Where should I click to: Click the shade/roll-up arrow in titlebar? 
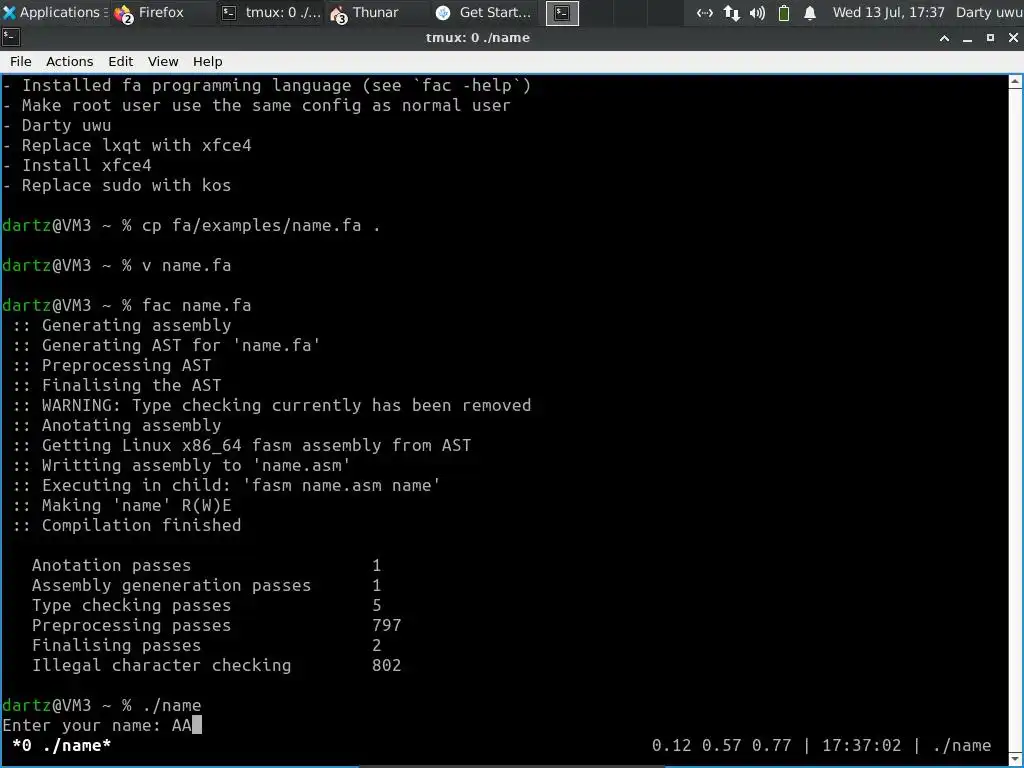pos(944,39)
